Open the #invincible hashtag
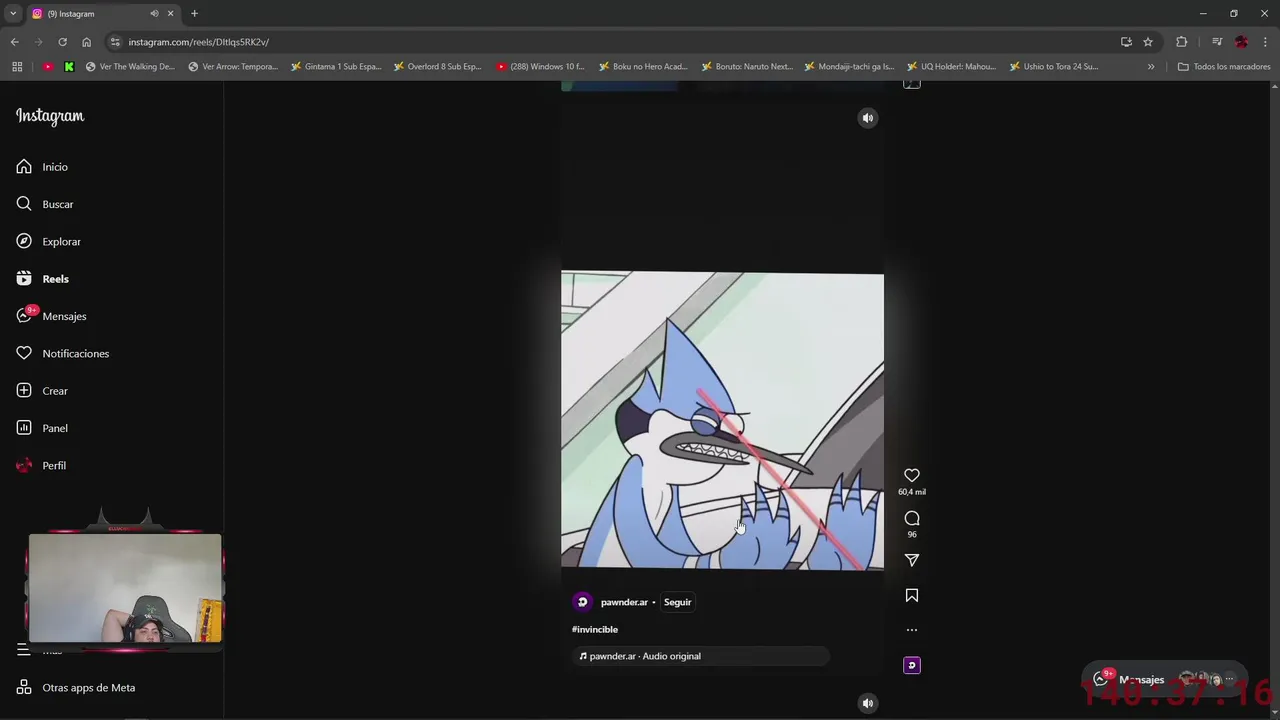The height and width of the screenshot is (720, 1280). tap(595, 629)
